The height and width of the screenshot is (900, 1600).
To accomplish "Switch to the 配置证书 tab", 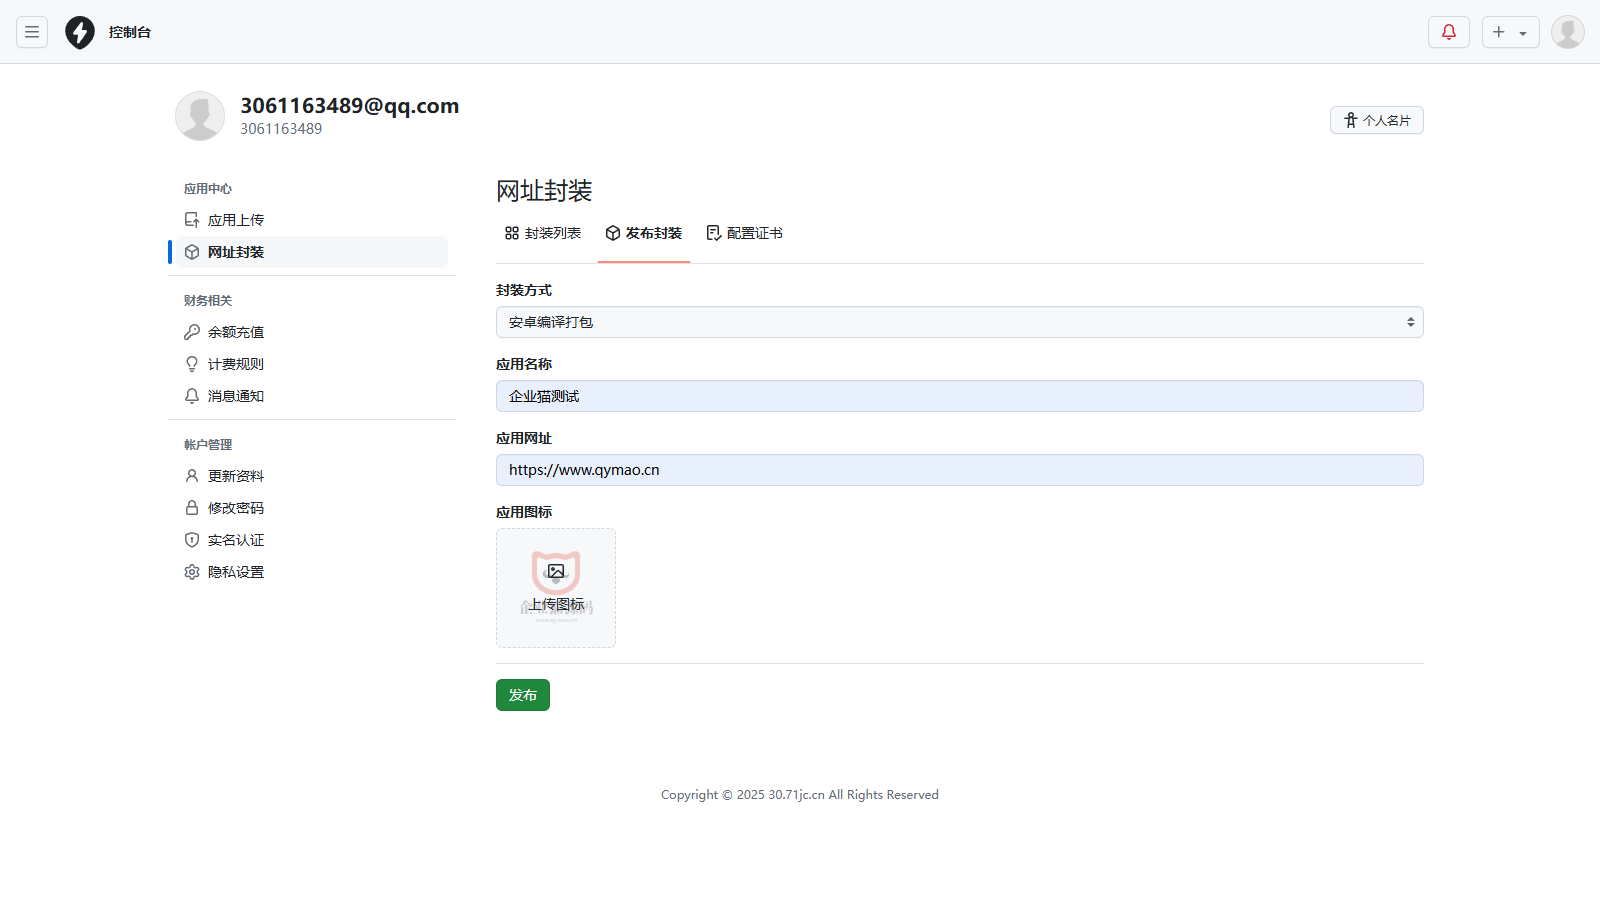I will (x=745, y=233).
